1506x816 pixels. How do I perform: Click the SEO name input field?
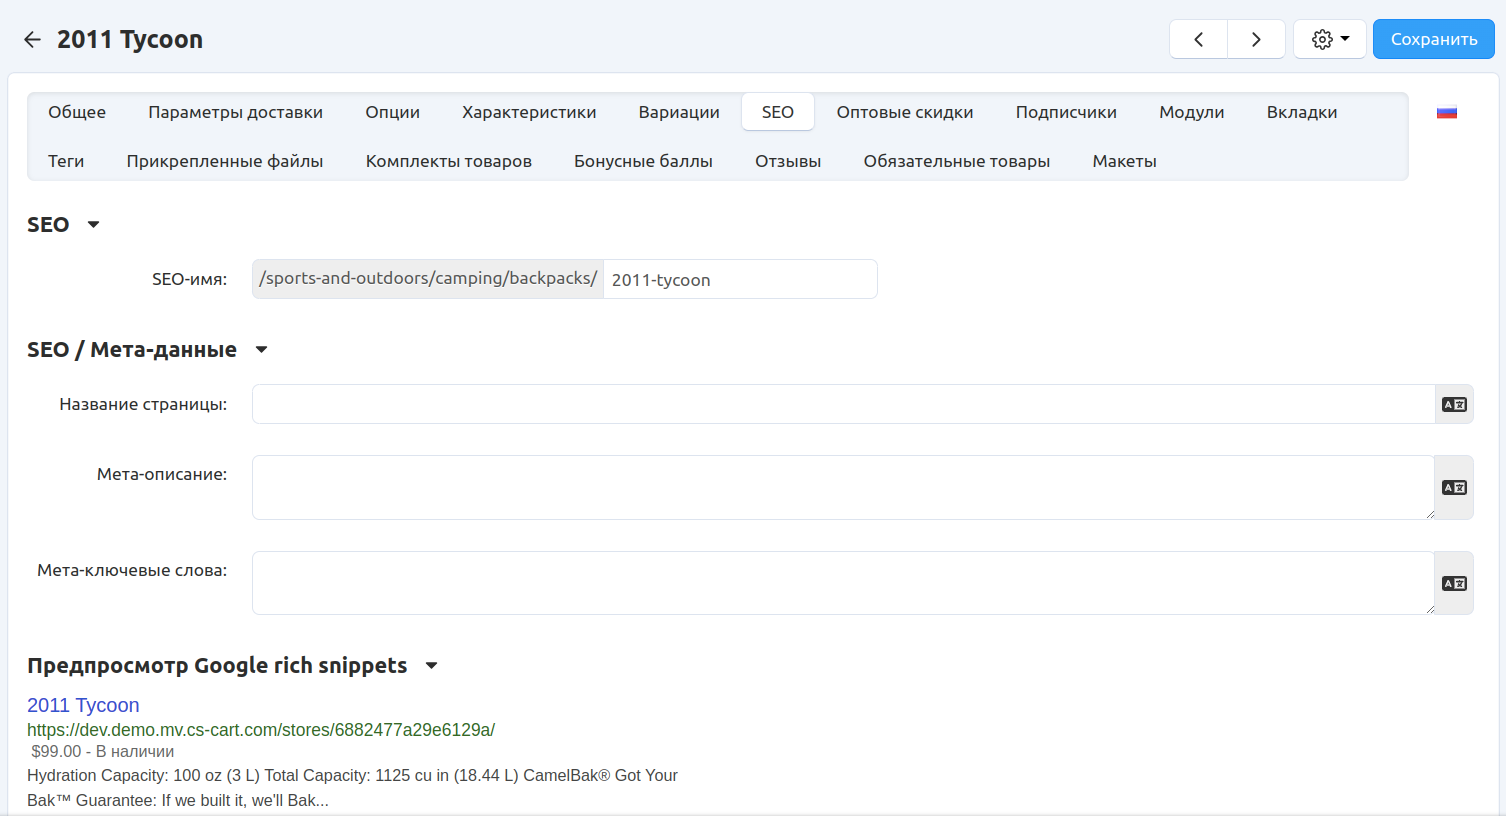point(739,280)
